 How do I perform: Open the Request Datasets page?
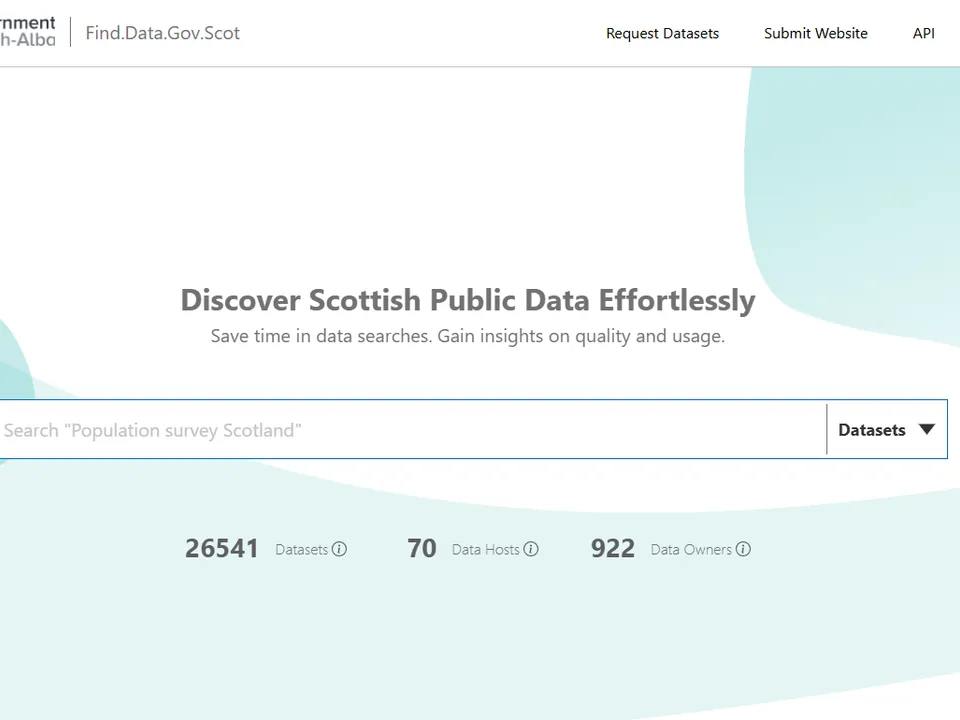662,33
